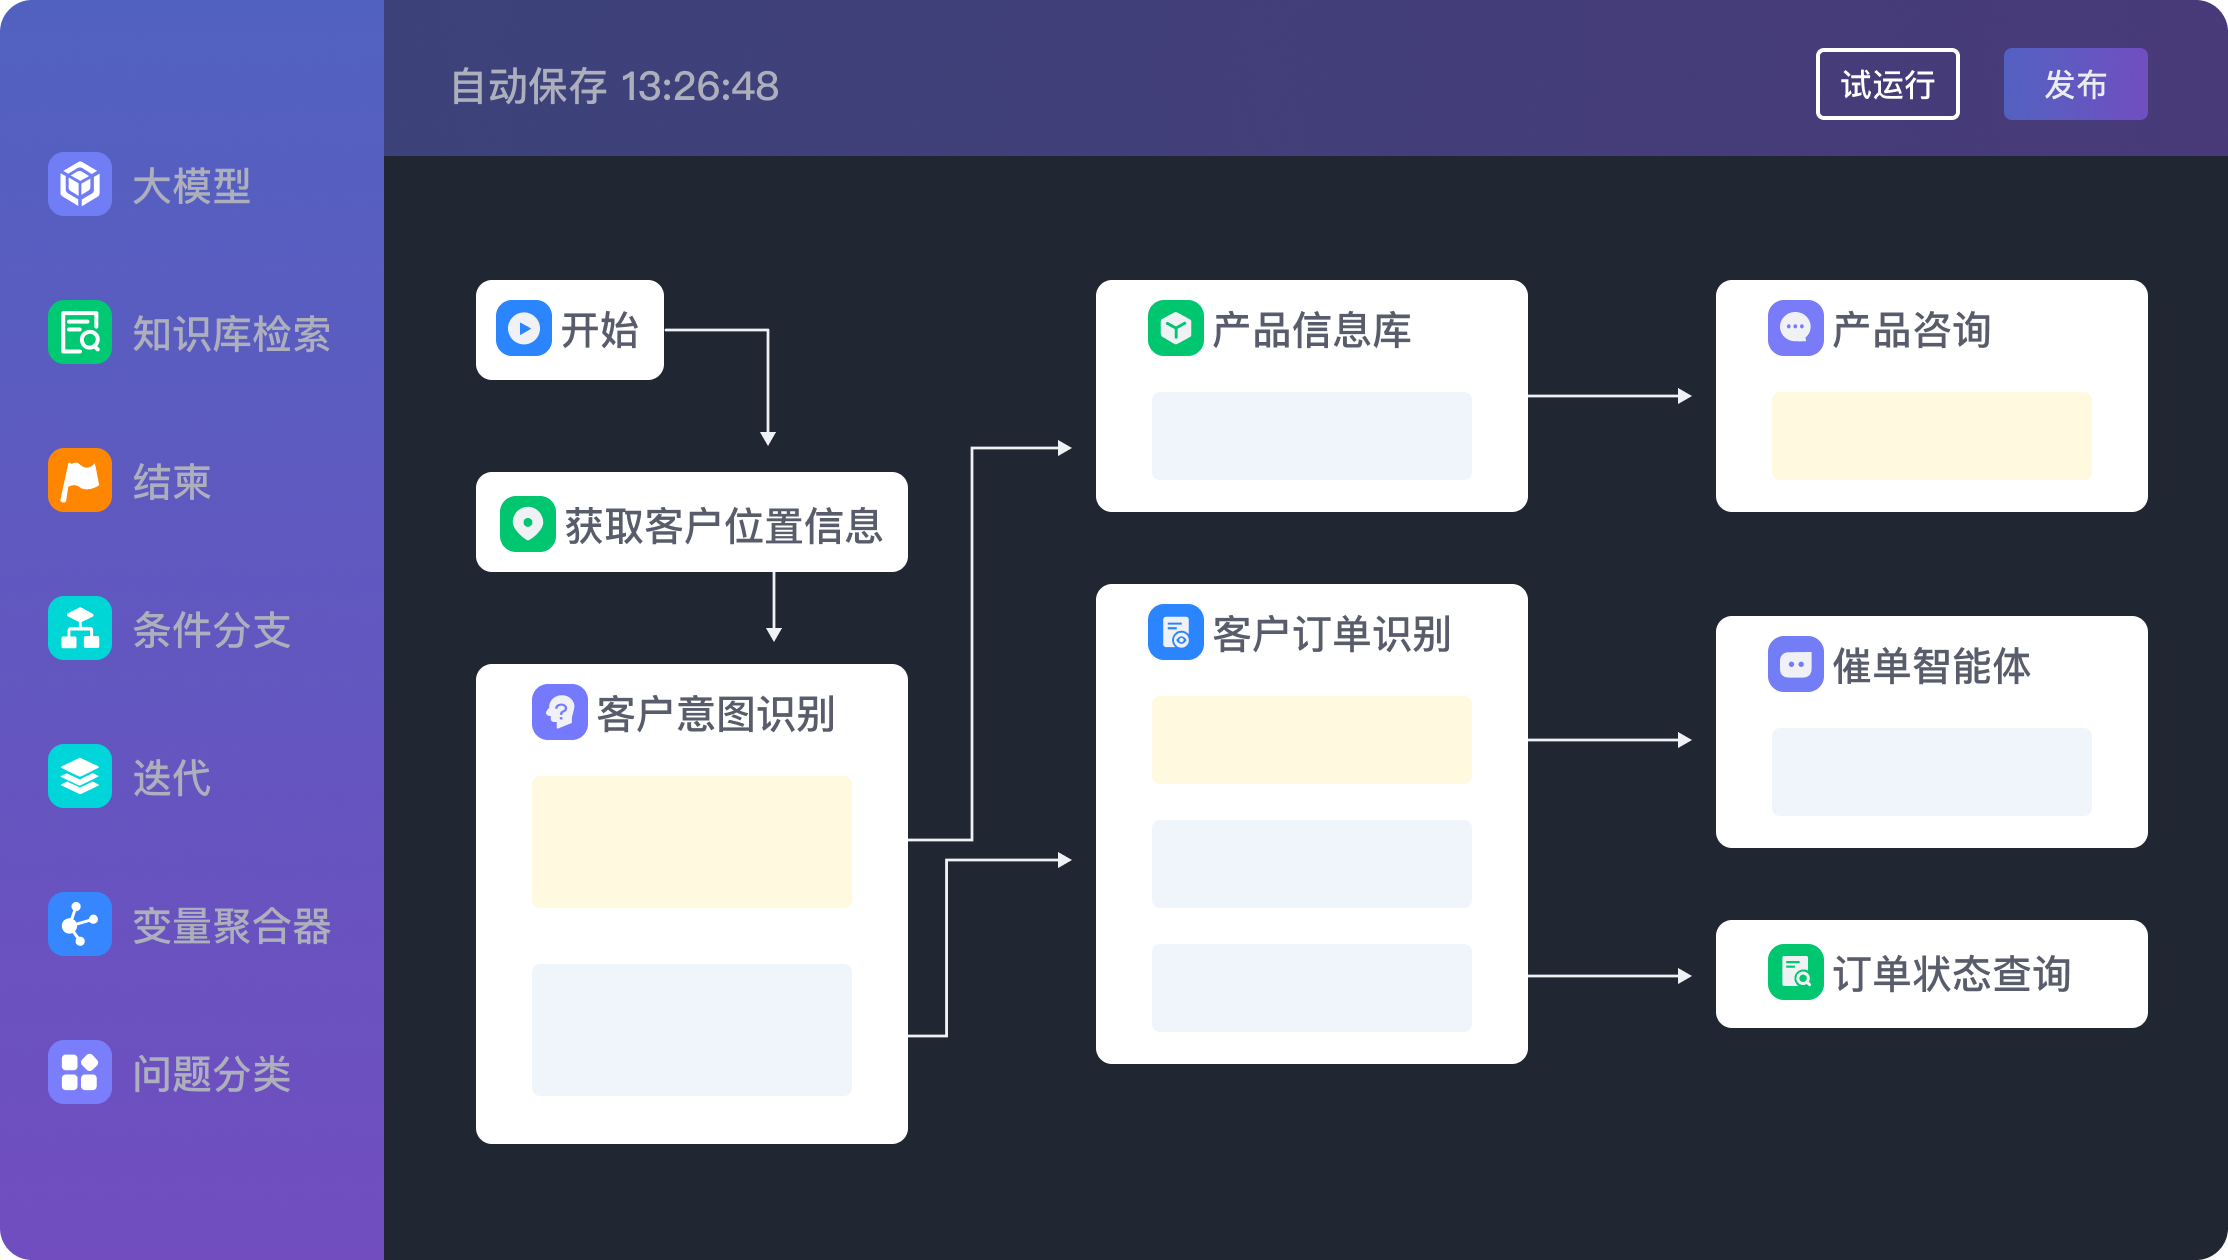The width and height of the screenshot is (2228, 1260).
Task: Choose the 条件分支 branch icon
Action: (x=80, y=628)
